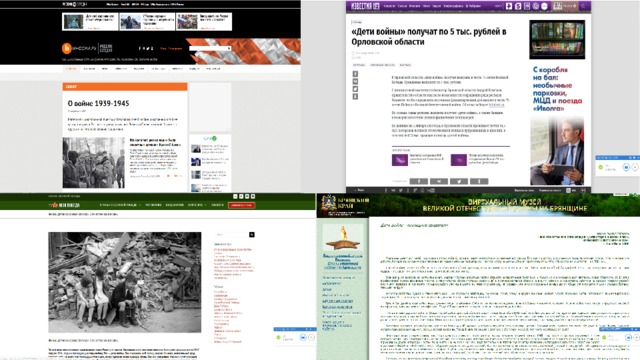Click the gray Twitter share button under the article

point(459,181)
